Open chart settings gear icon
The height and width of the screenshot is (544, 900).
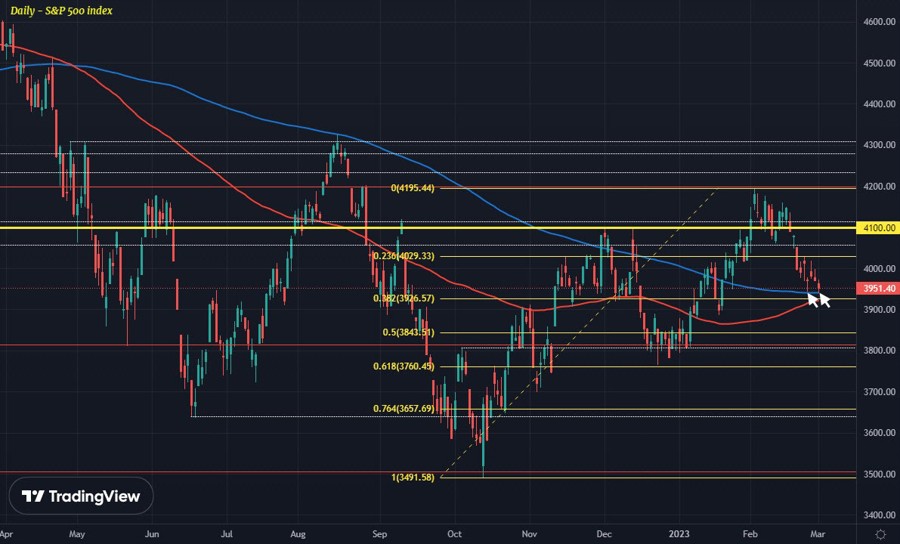click(x=880, y=534)
